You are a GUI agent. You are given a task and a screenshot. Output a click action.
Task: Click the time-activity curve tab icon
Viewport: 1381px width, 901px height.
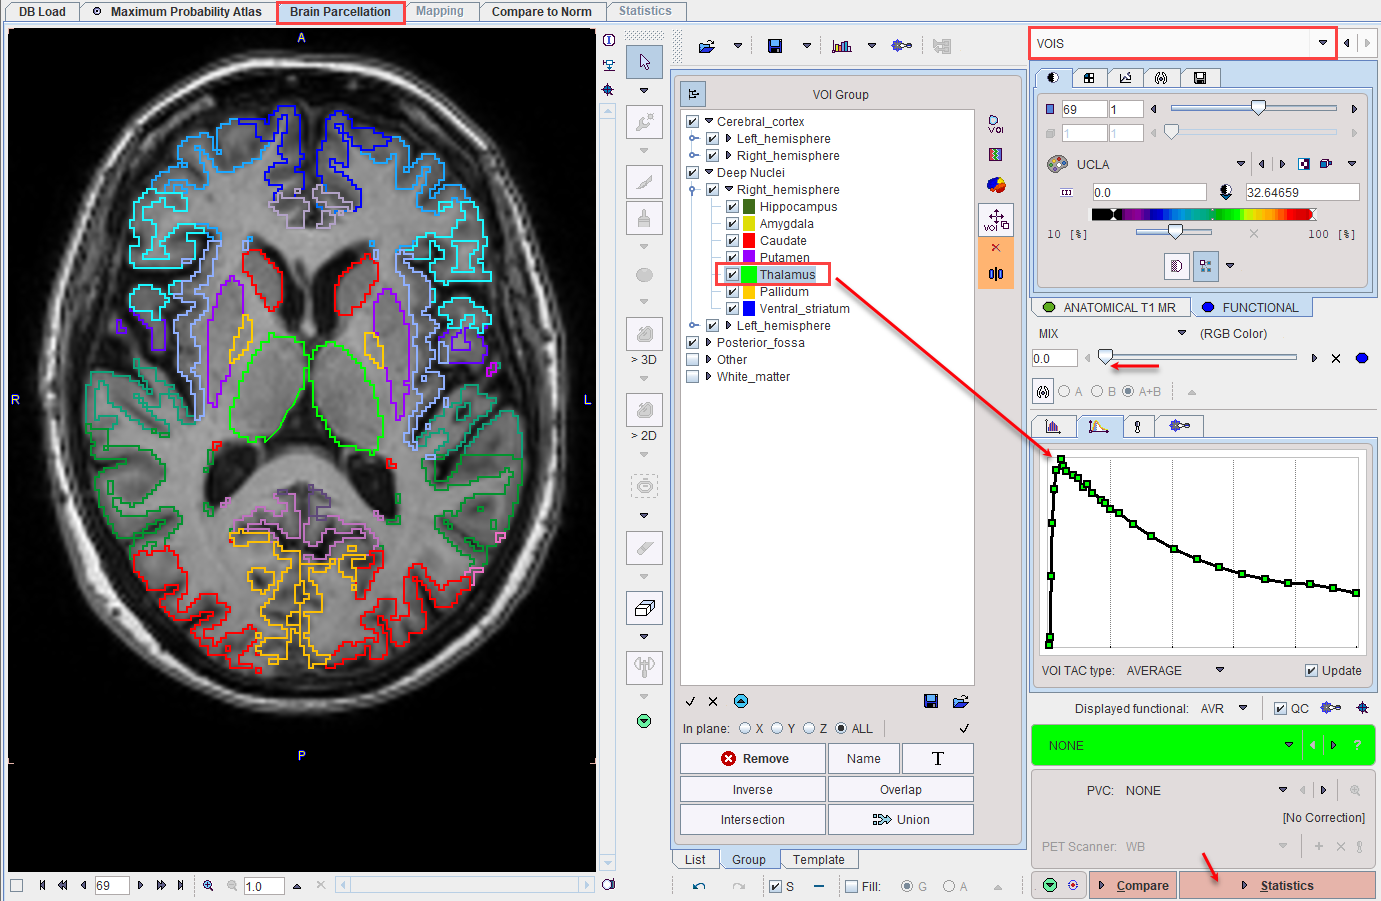tap(1098, 426)
